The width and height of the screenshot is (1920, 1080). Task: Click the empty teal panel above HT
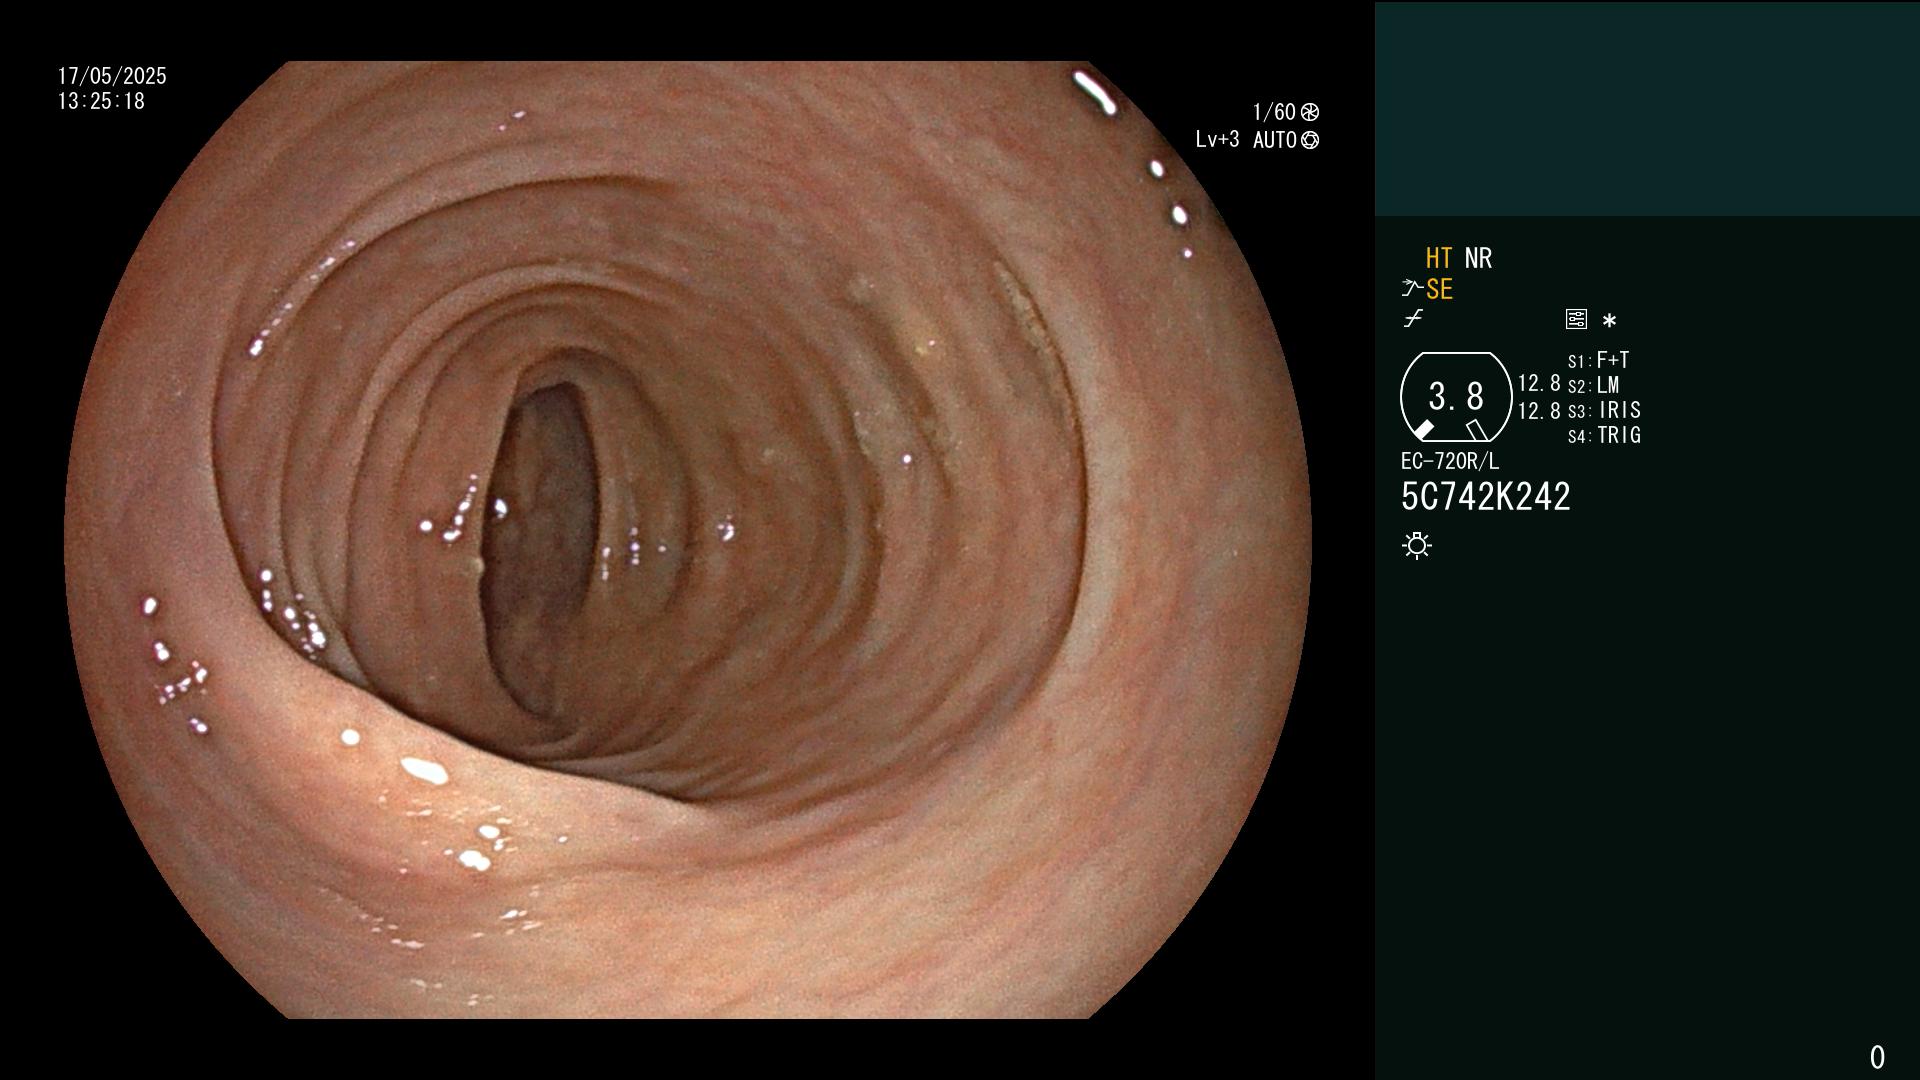1647,108
